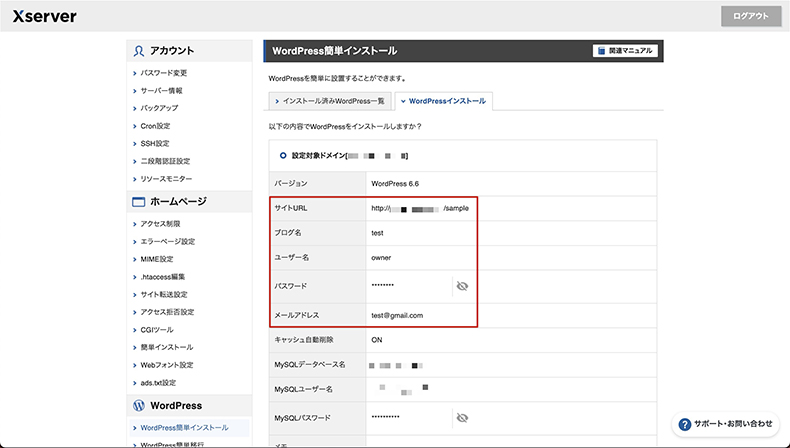The height and width of the screenshot is (448, 790).
Task: Click the manual book icon
Action: point(601,51)
